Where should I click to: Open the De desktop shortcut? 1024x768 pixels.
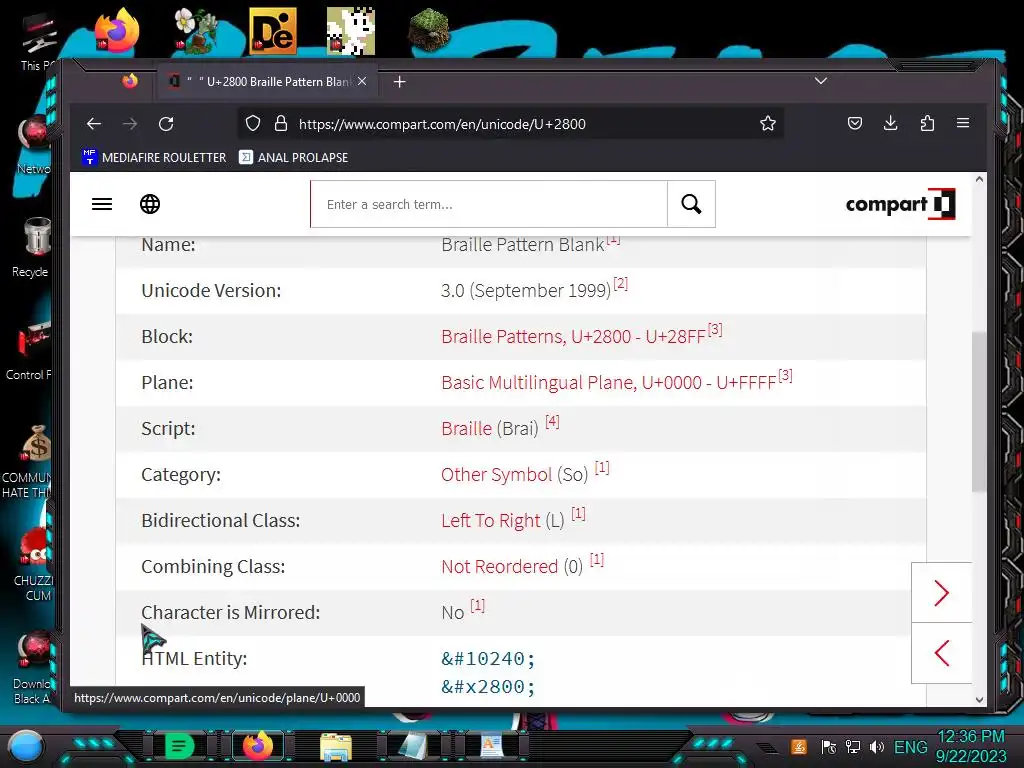(273, 31)
